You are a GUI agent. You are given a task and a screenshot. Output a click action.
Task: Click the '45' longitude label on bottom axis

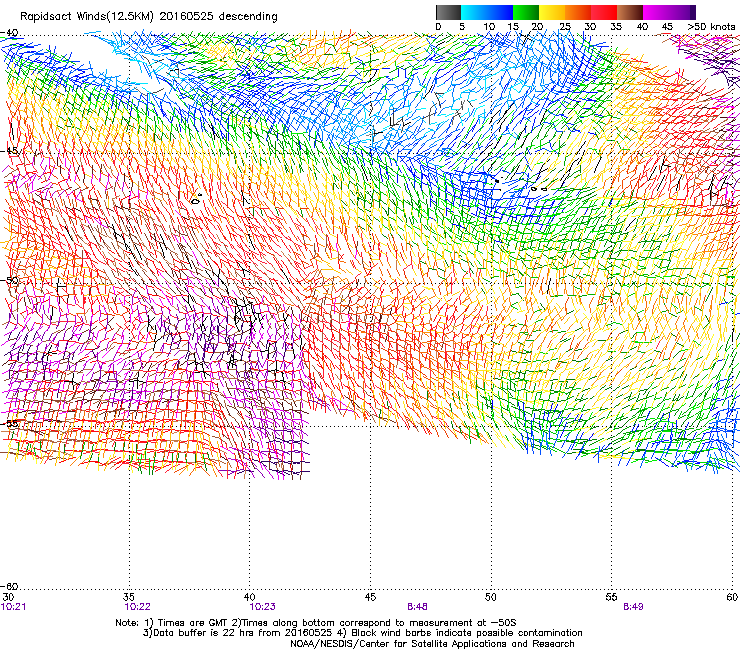(370, 597)
